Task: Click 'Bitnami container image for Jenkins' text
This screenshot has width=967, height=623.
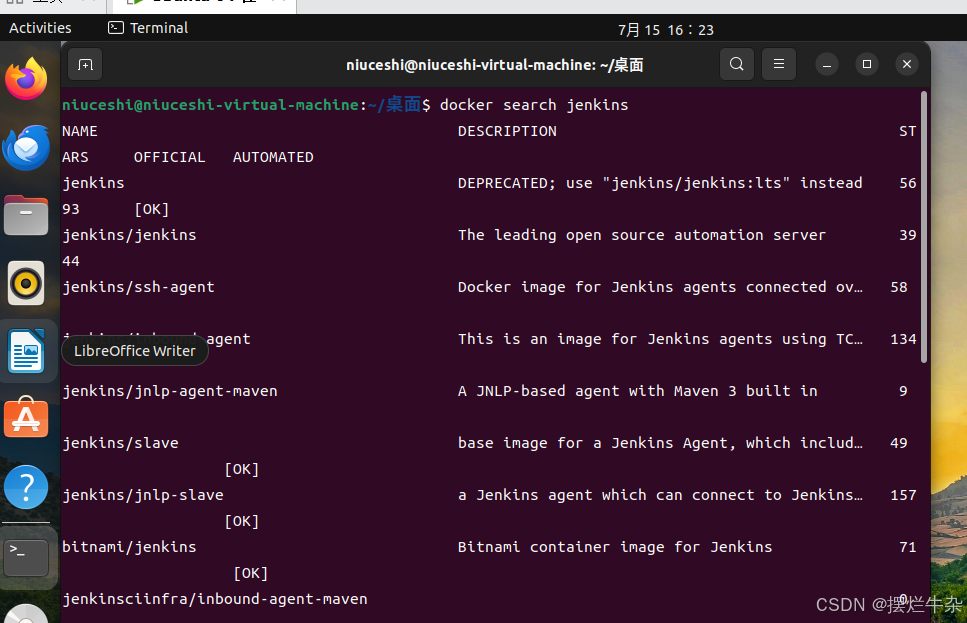Action: pyautogui.click(x=615, y=547)
